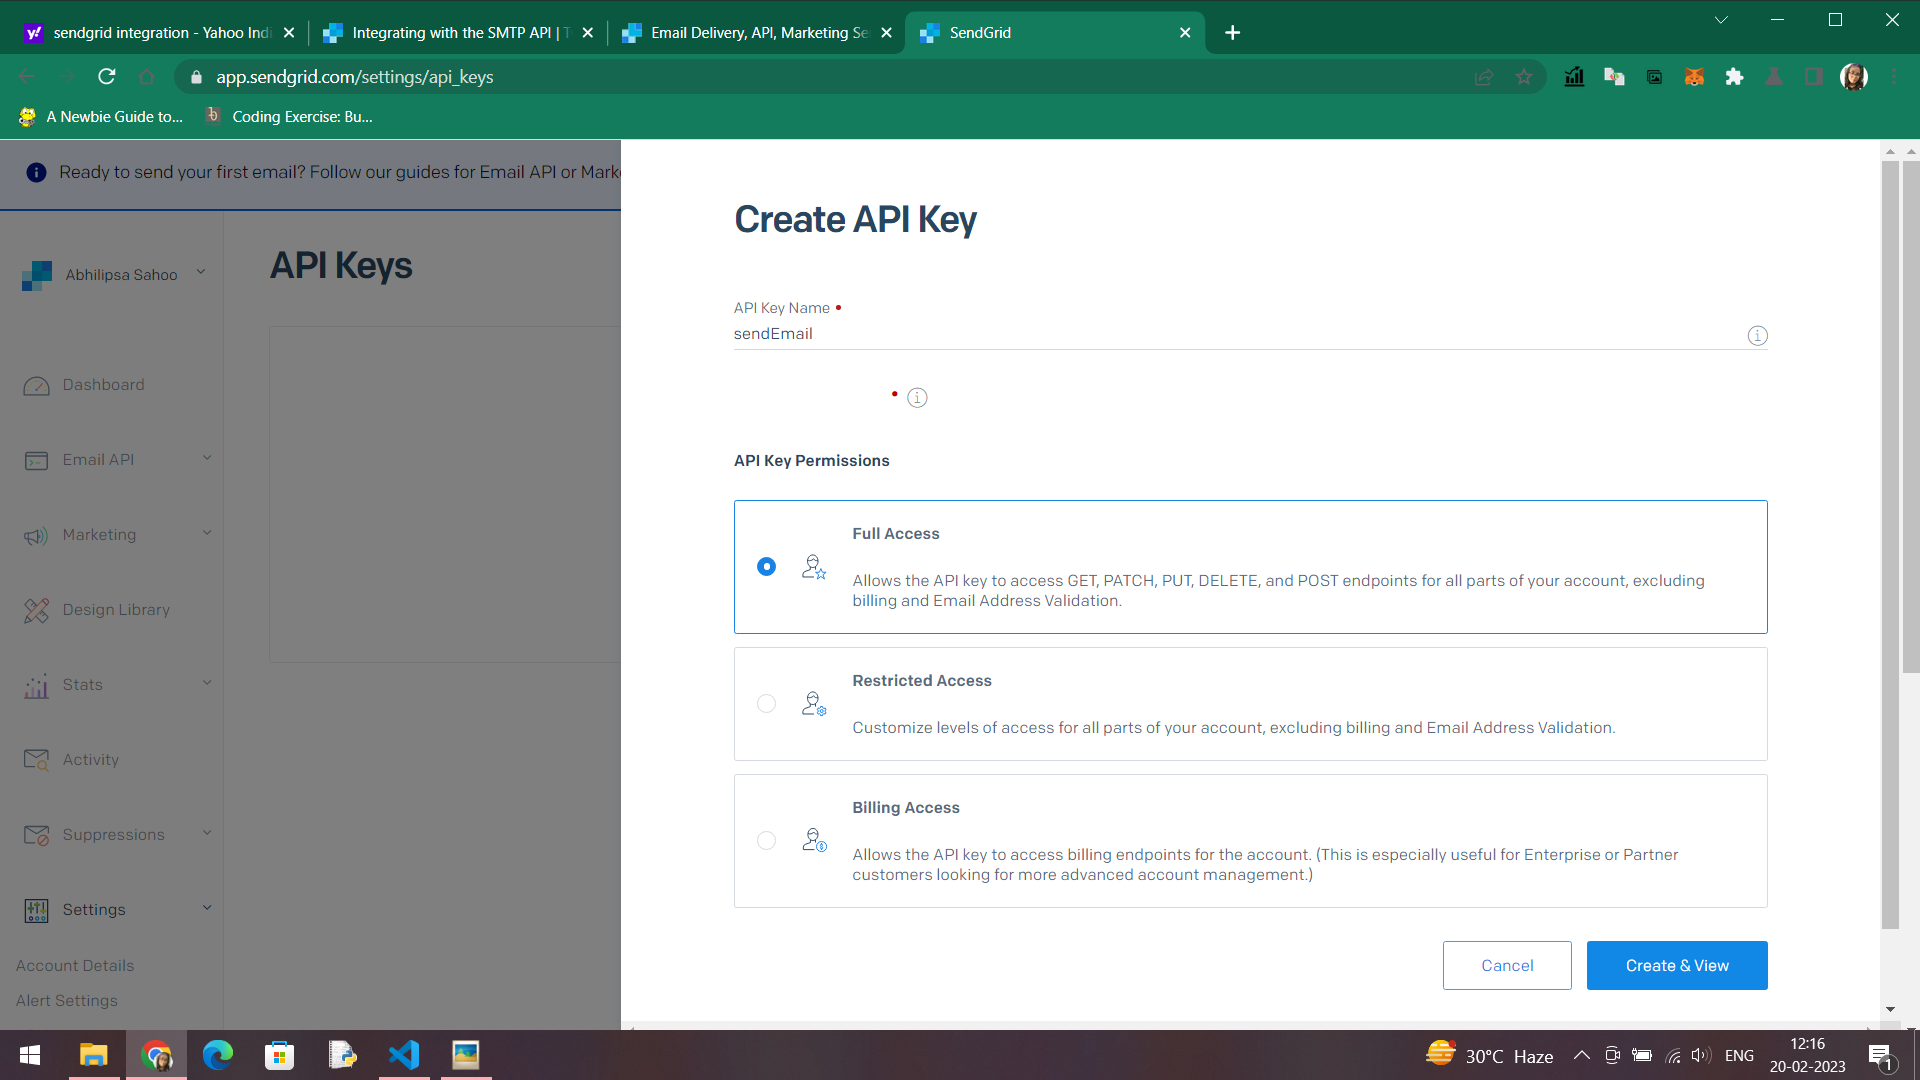Screen dimensions: 1920x1080
Task: Switch to Email Delivery, API, Marketing tab
Action: (x=757, y=33)
